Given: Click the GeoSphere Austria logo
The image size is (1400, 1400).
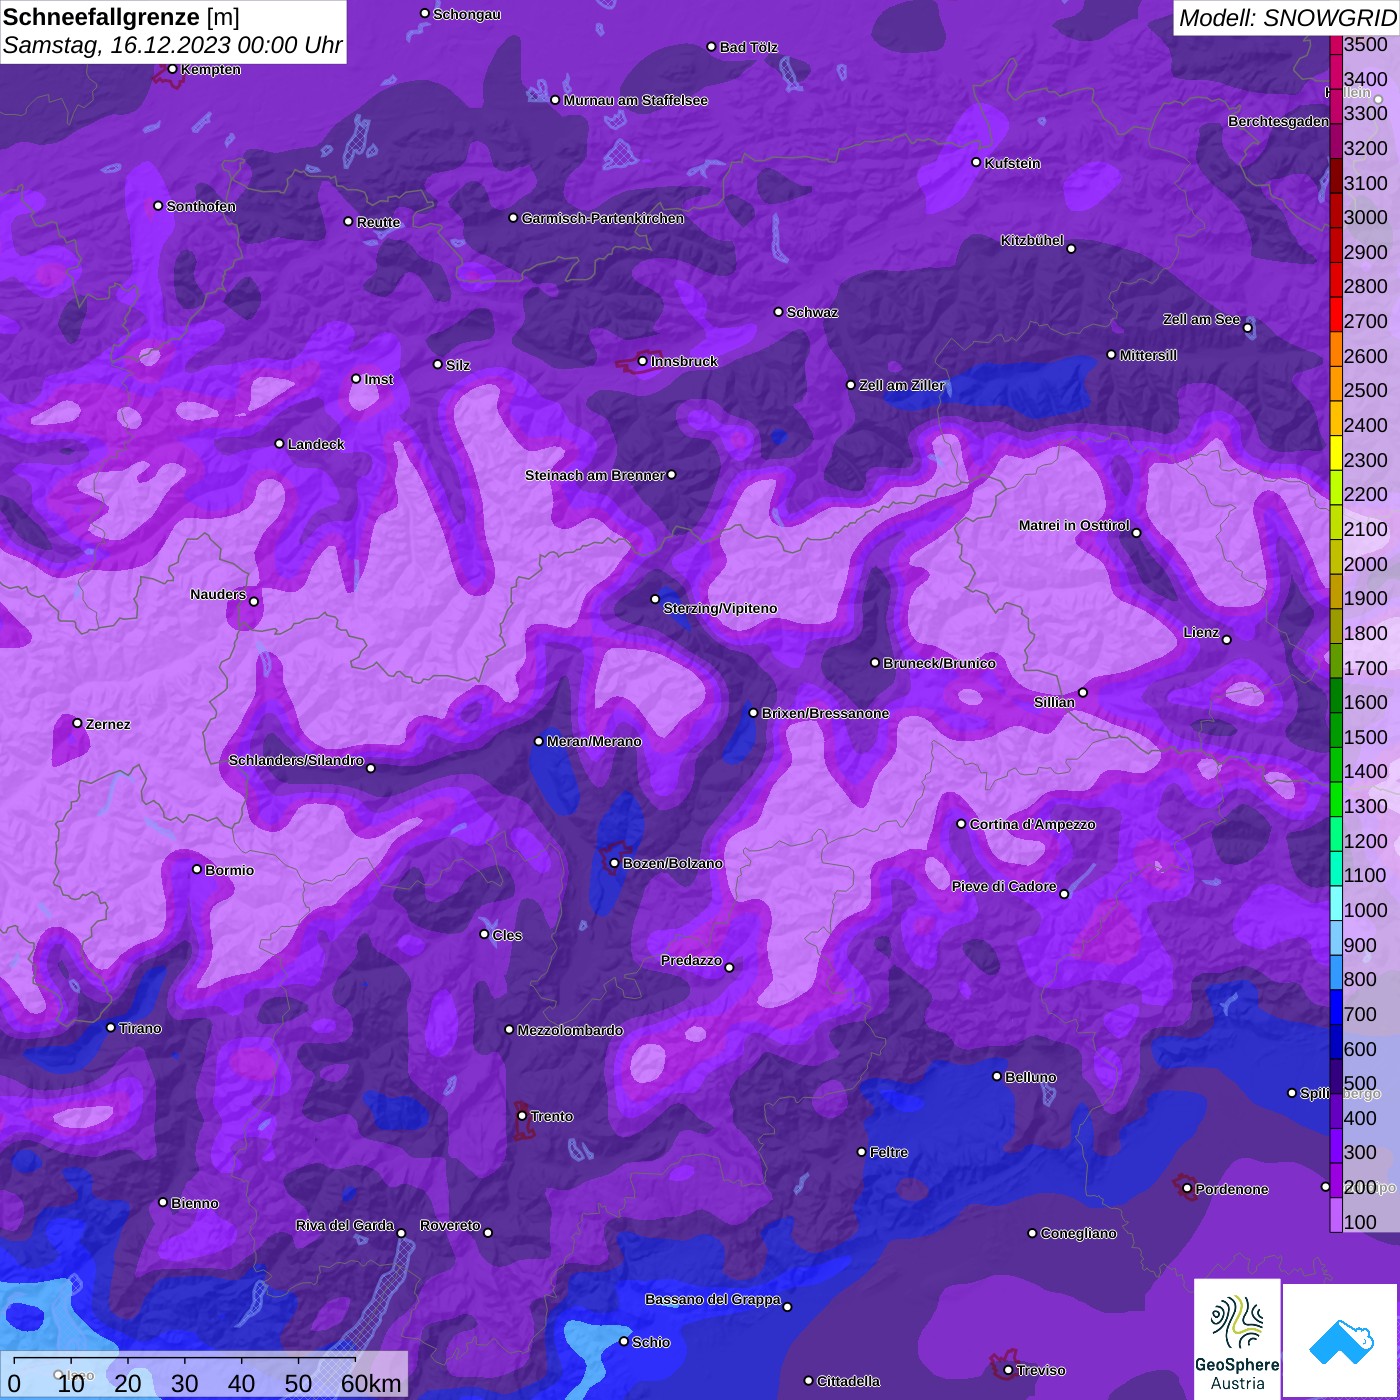Looking at the screenshot, I should click(x=1237, y=1340).
